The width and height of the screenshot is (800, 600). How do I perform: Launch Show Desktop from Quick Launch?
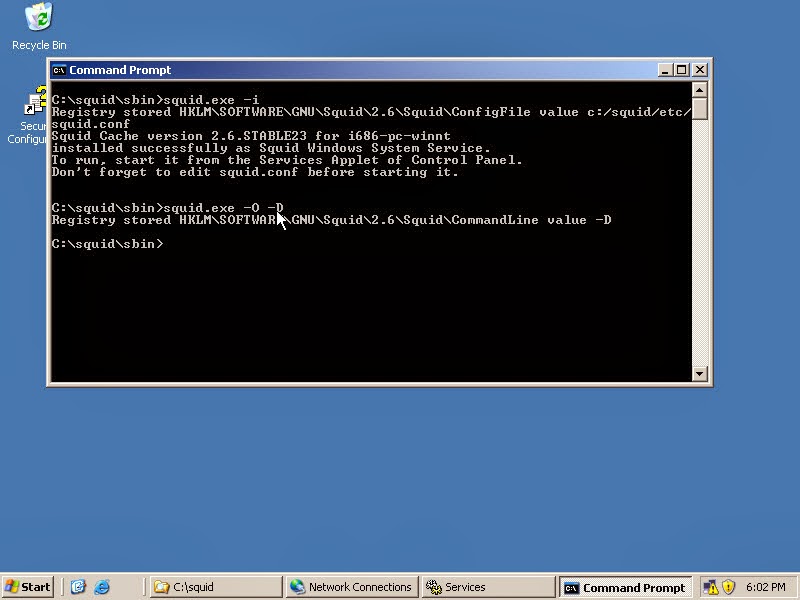click(78, 587)
